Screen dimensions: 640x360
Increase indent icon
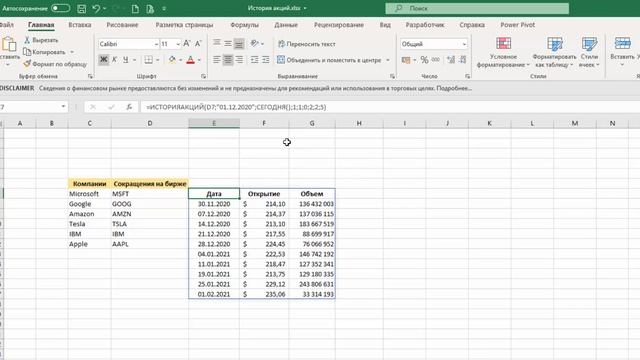coord(266,60)
